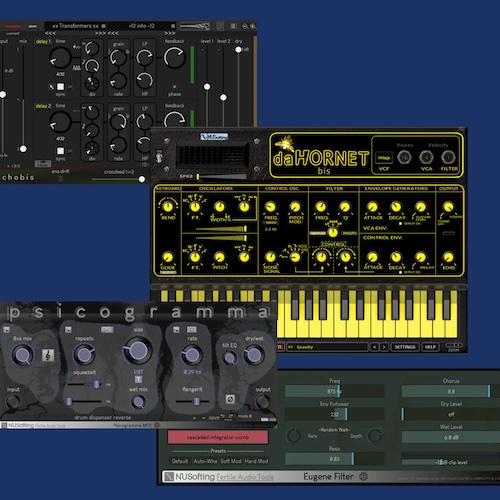Viewport: 500px width, 500px height.
Task: Click the Voices hex selector in daHornet
Action: click(404, 157)
